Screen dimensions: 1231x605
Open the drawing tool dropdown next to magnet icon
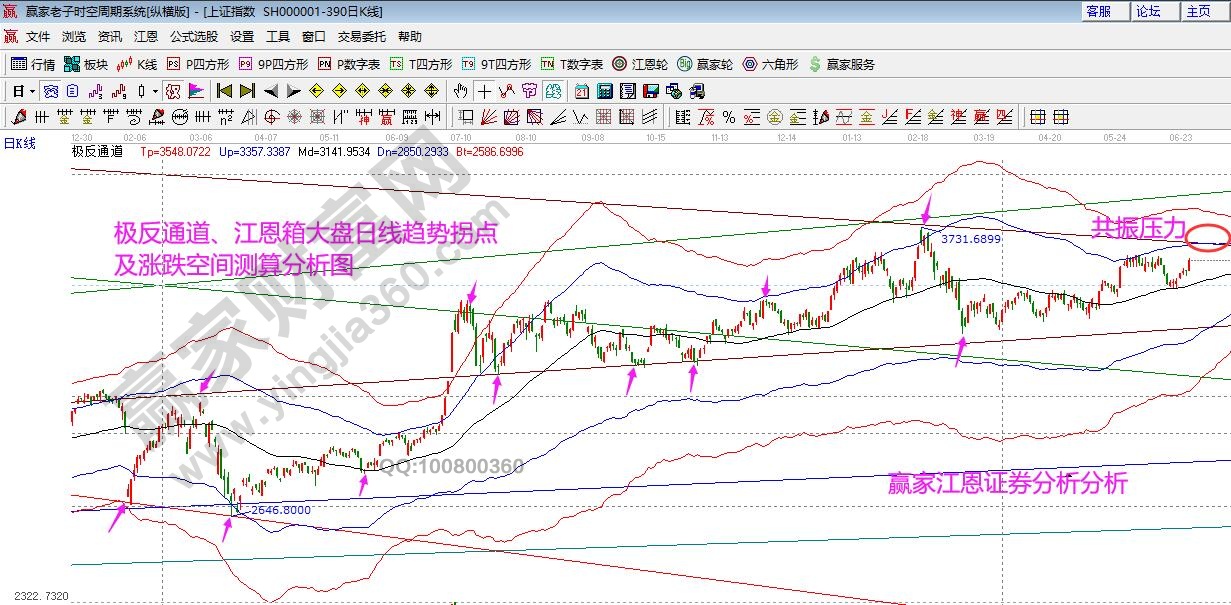point(155,88)
